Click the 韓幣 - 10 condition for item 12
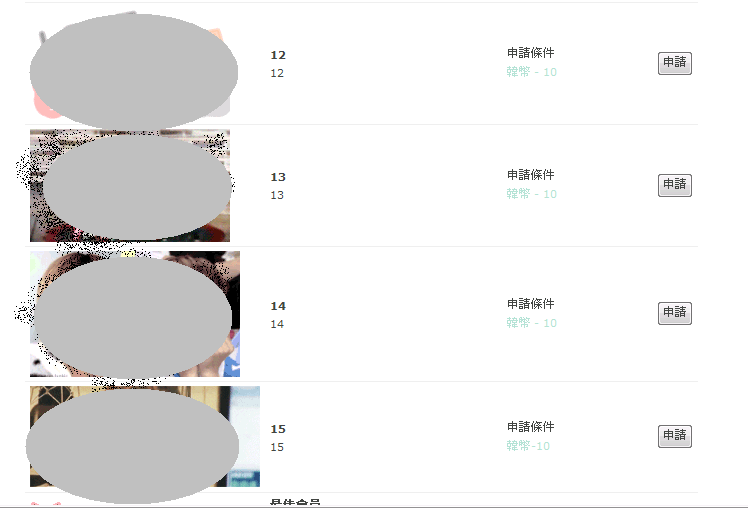 (x=531, y=72)
